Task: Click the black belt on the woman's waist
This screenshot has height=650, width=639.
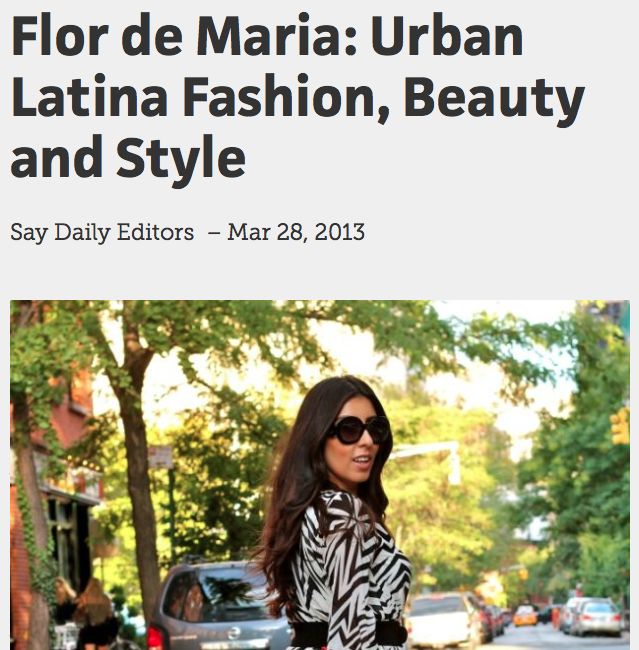Action: click(349, 634)
